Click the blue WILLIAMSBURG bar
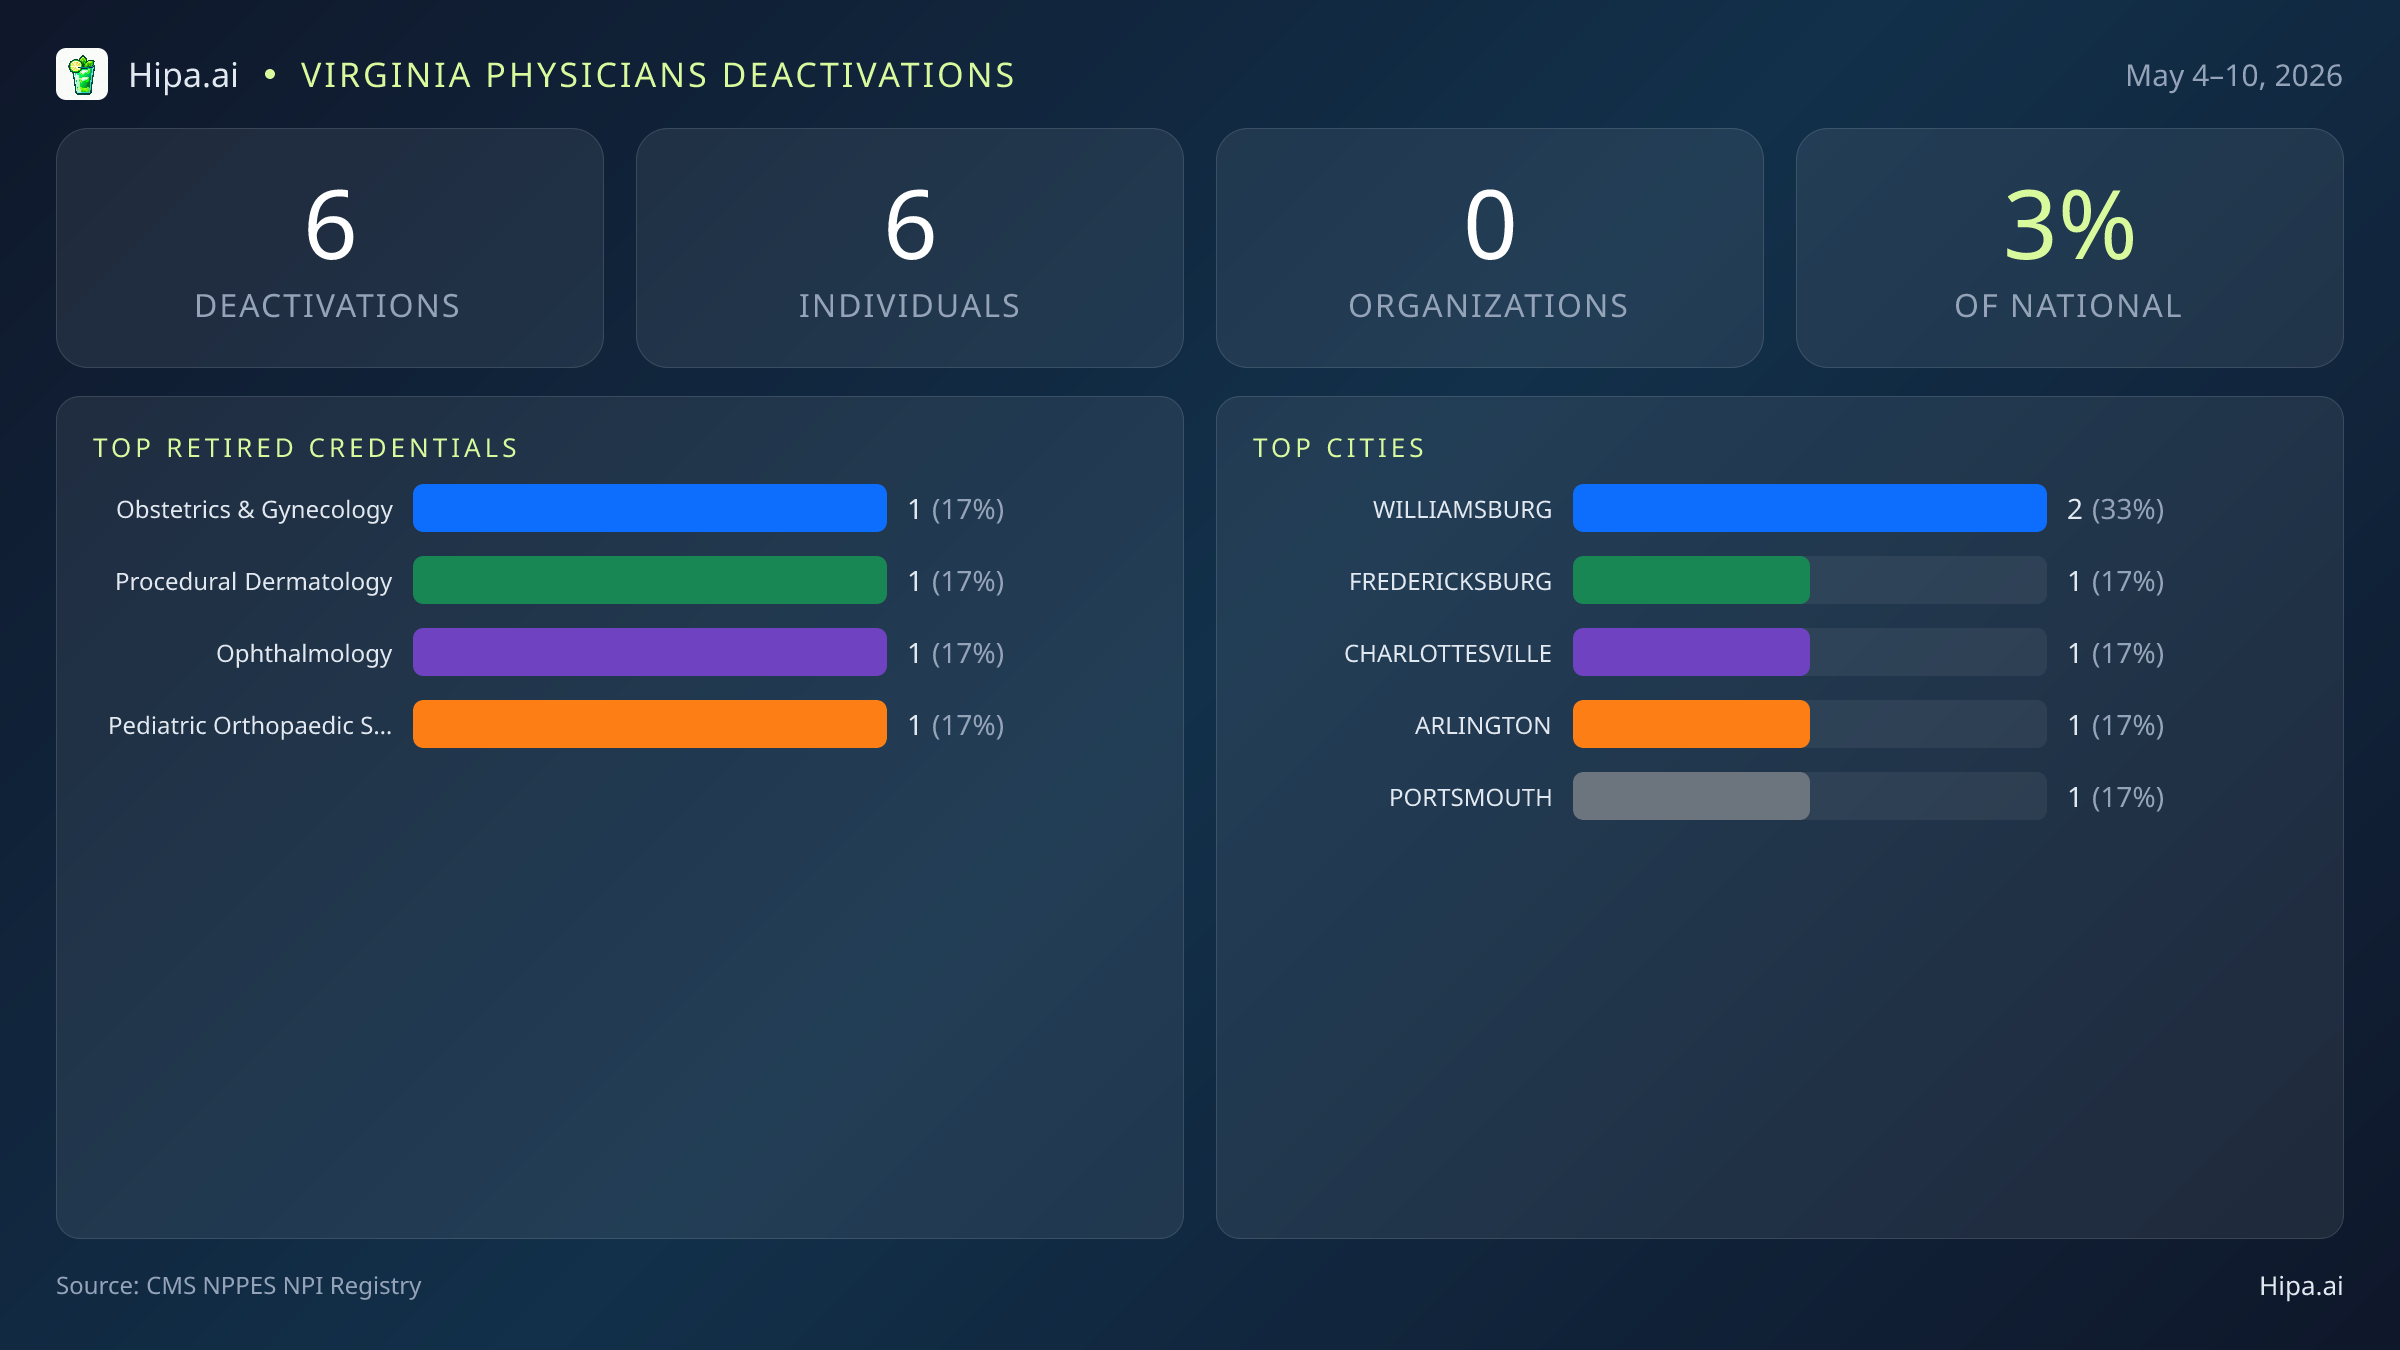Image resolution: width=2400 pixels, height=1350 pixels. click(1810, 508)
